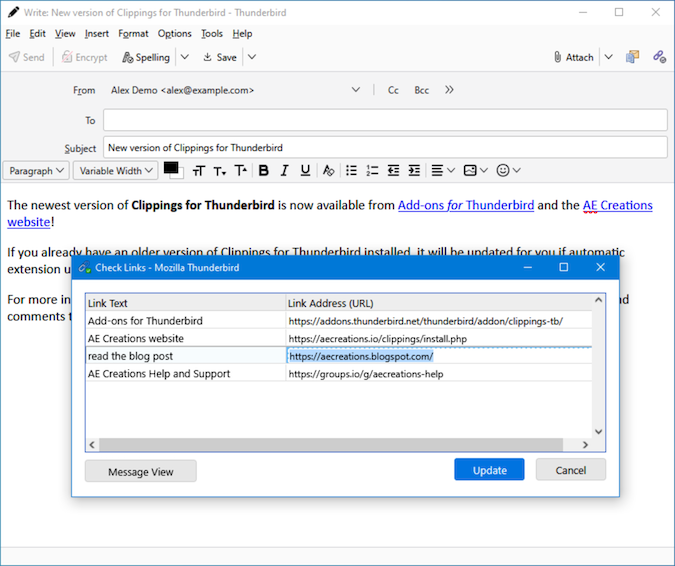Viewport: 675px width, 566px height.
Task: Open the From address dropdown
Action: pyautogui.click(x=356, y=90)
